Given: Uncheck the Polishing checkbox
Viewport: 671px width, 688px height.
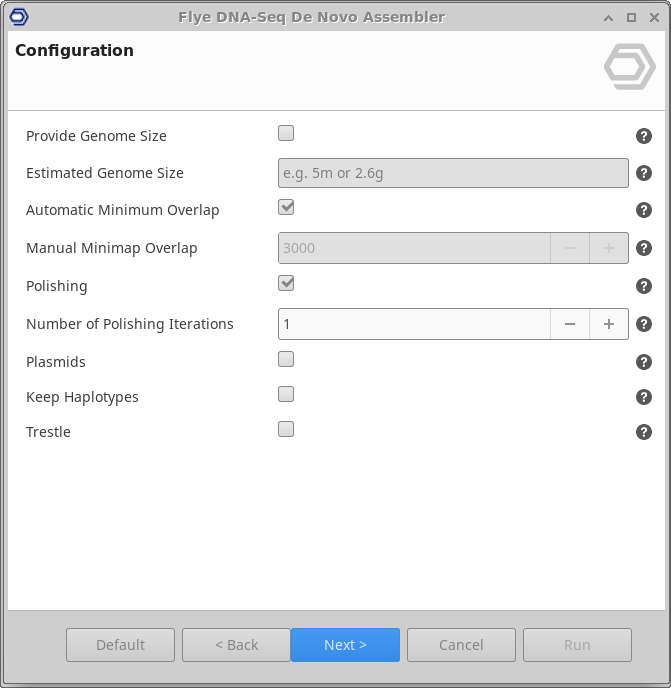Looking at the screenshot, I should [x=286, y=283].
